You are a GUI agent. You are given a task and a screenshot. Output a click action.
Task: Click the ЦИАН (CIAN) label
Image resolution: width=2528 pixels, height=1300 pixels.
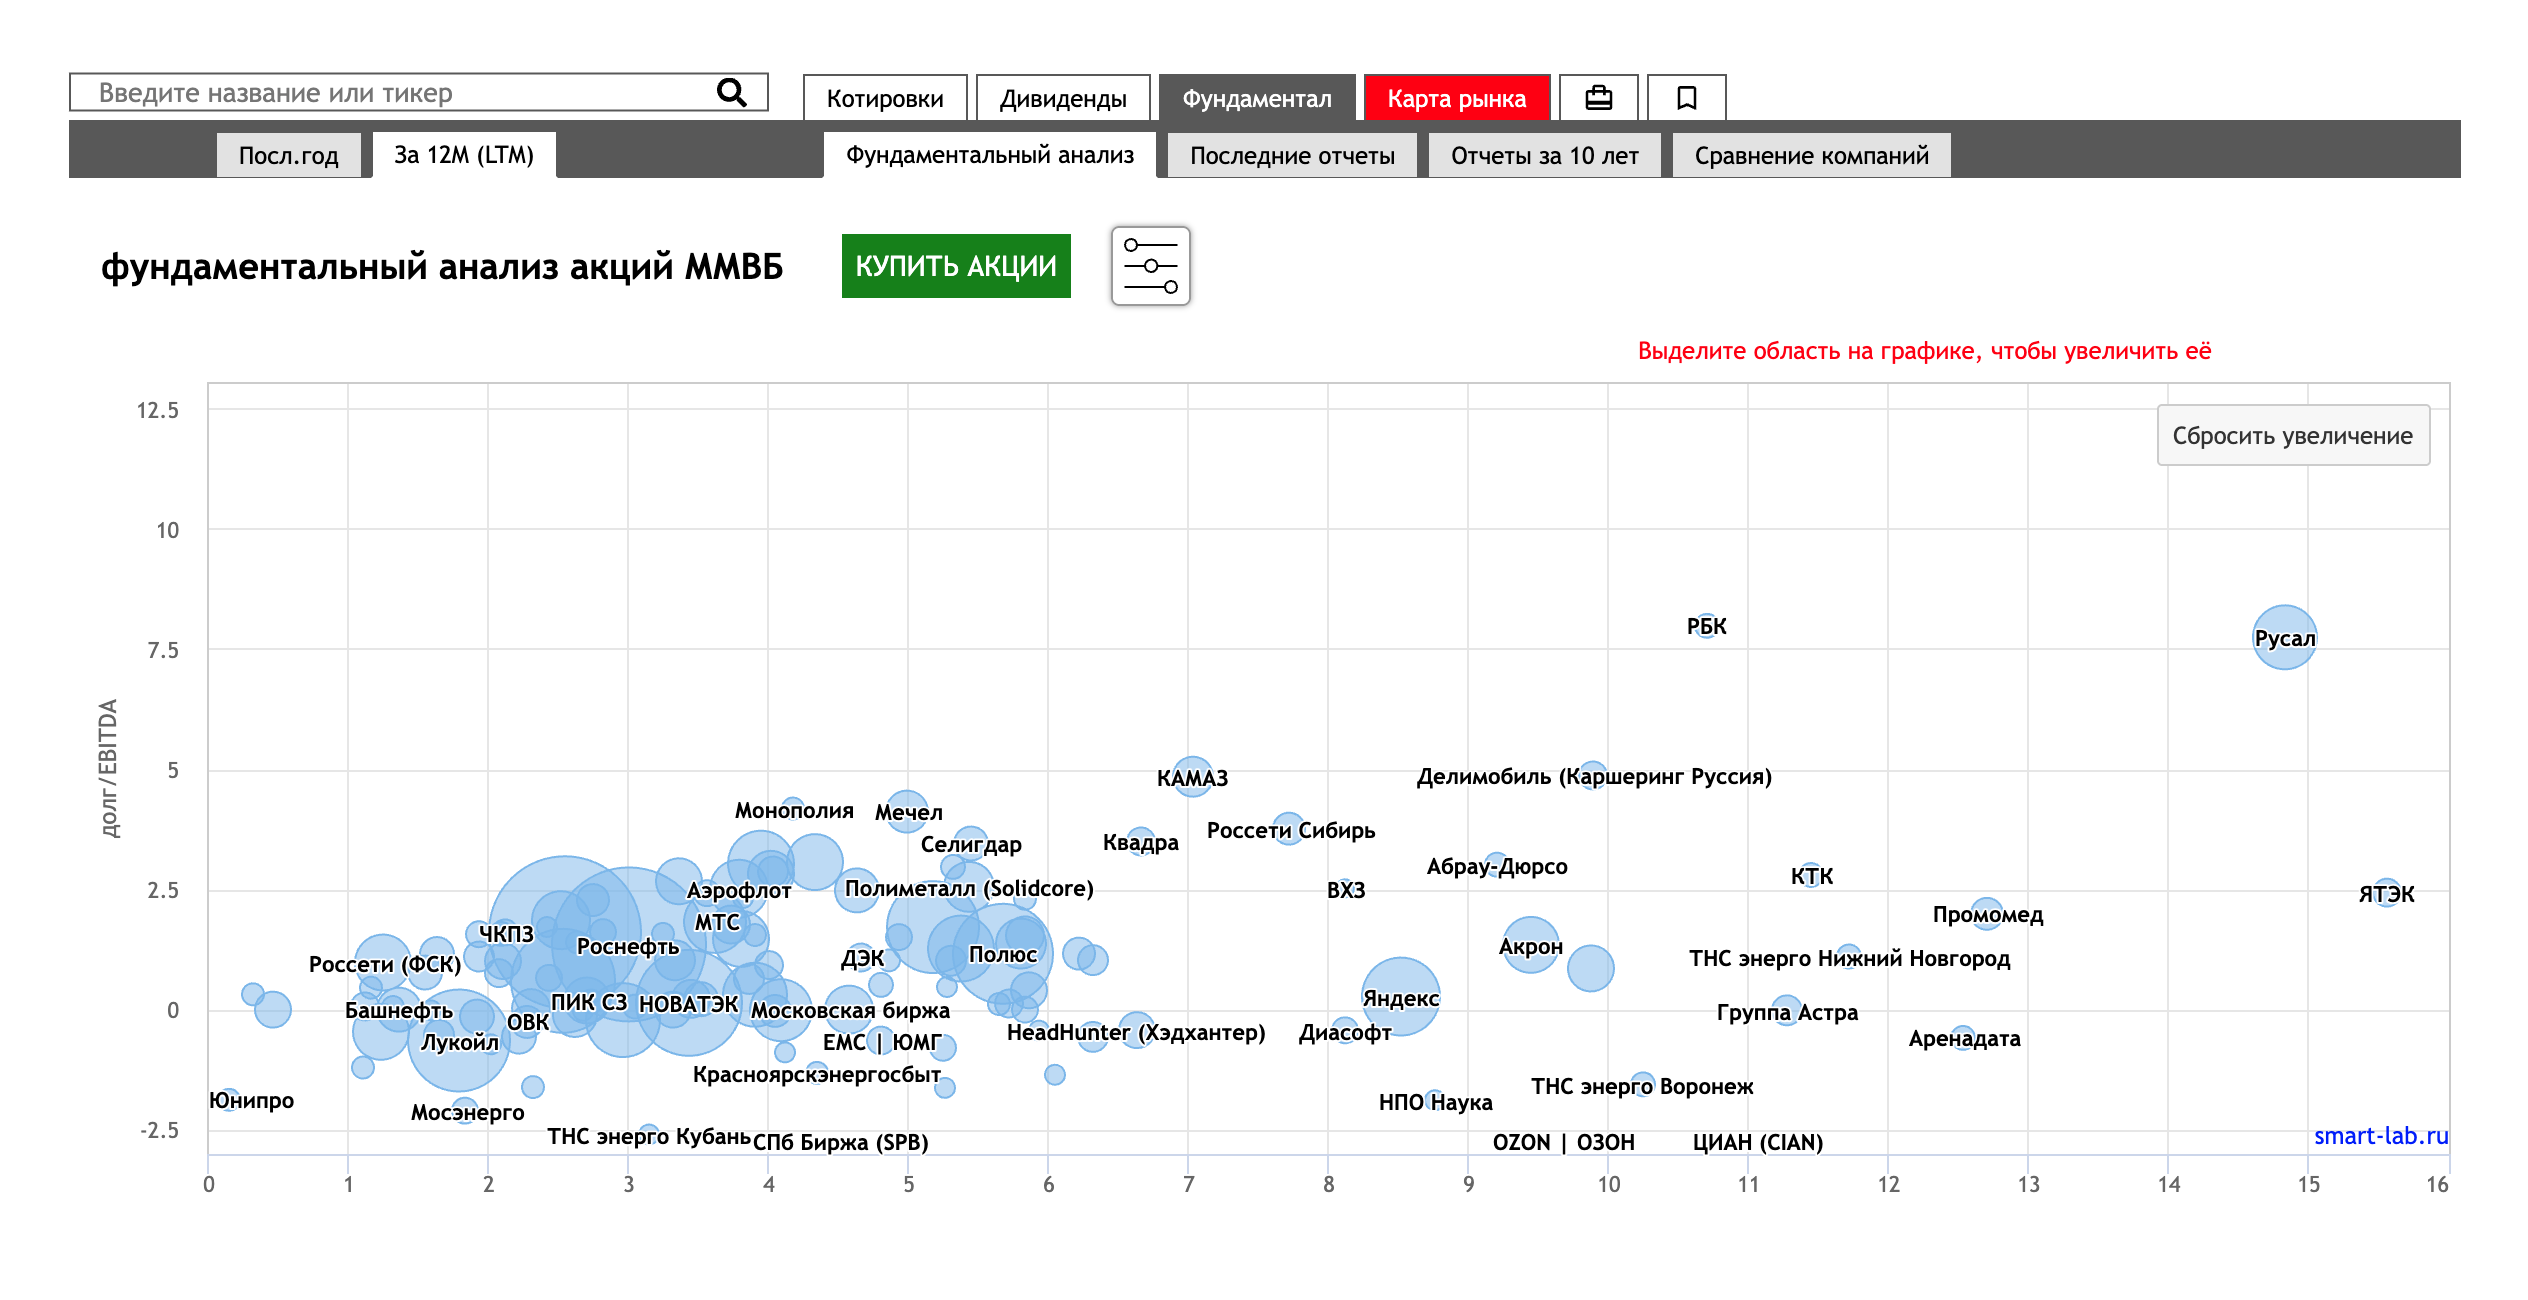(1757, 1142)
